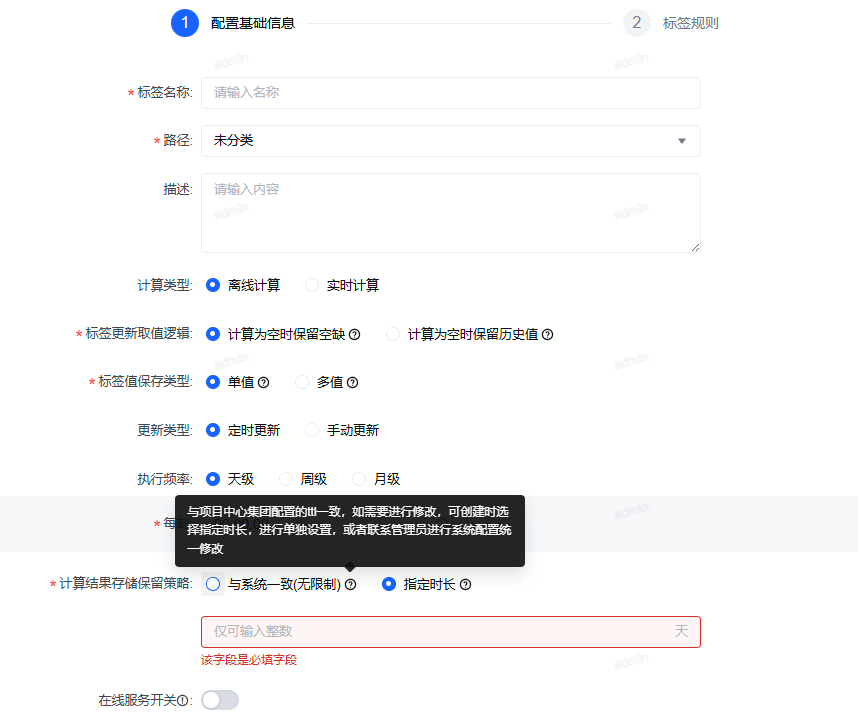Set execution frequency to 天级
The width and height of the screenshot is (858, 719).
tap(213, 479)
